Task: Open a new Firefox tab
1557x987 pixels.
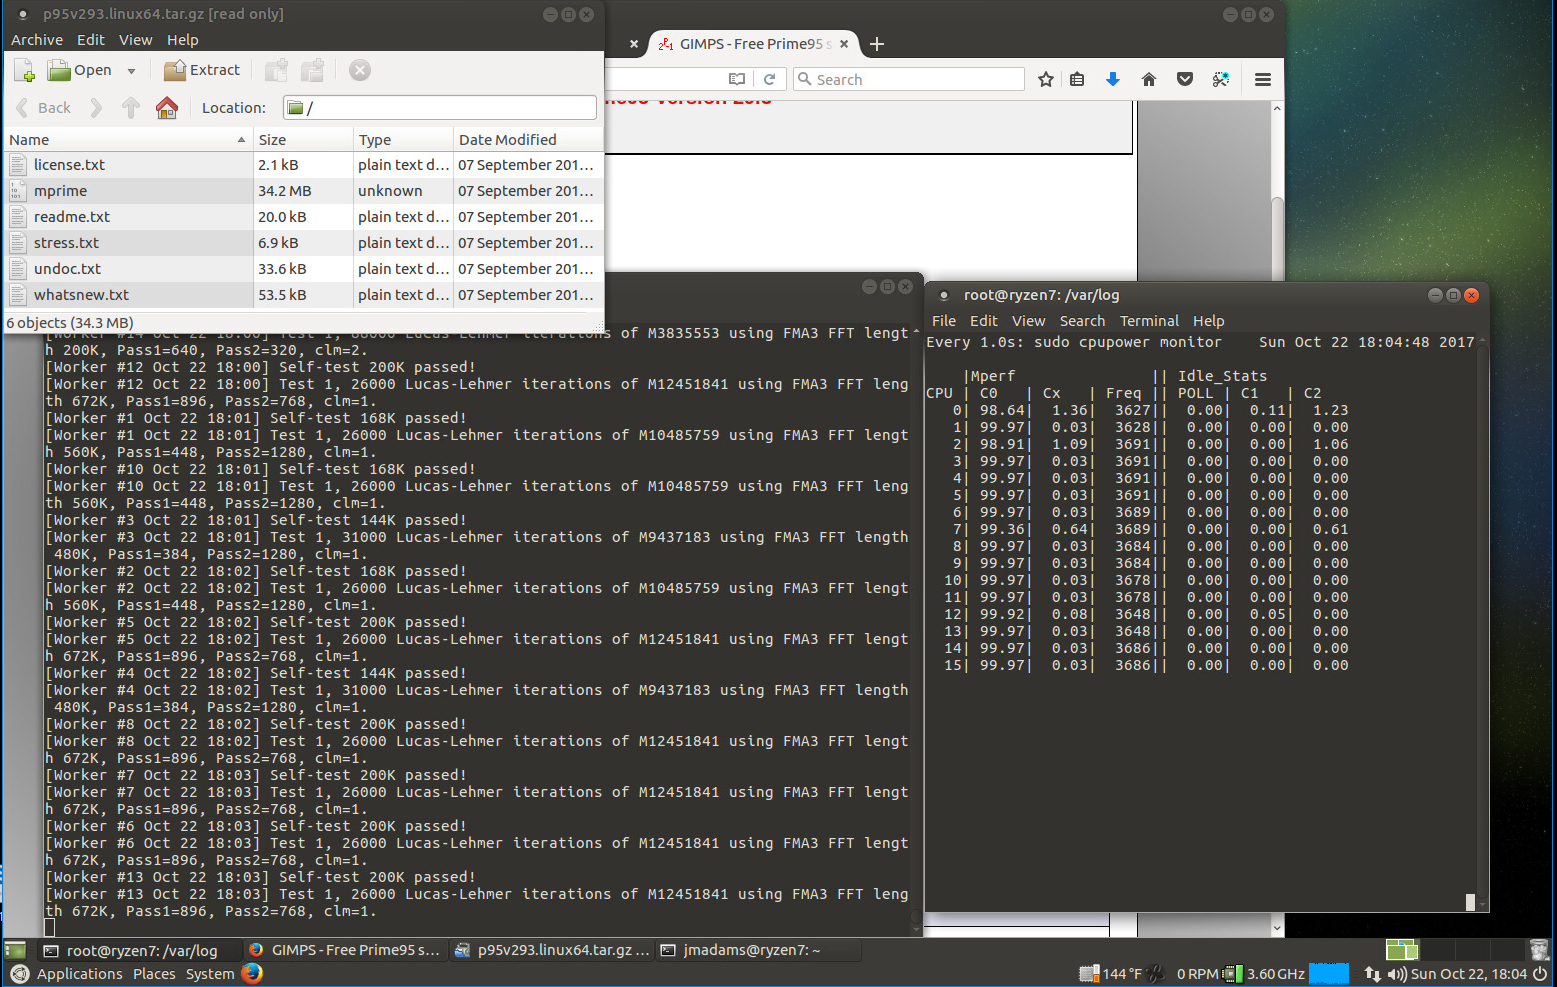Action: (877, 44)
